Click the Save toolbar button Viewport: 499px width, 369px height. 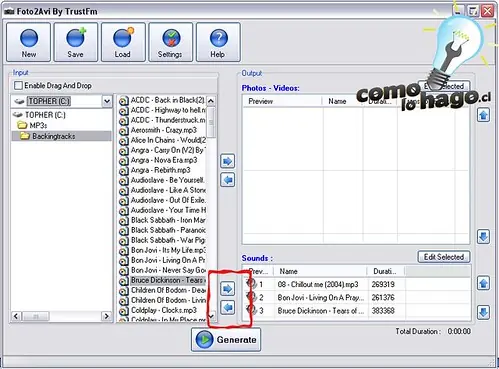click(76, 42)
